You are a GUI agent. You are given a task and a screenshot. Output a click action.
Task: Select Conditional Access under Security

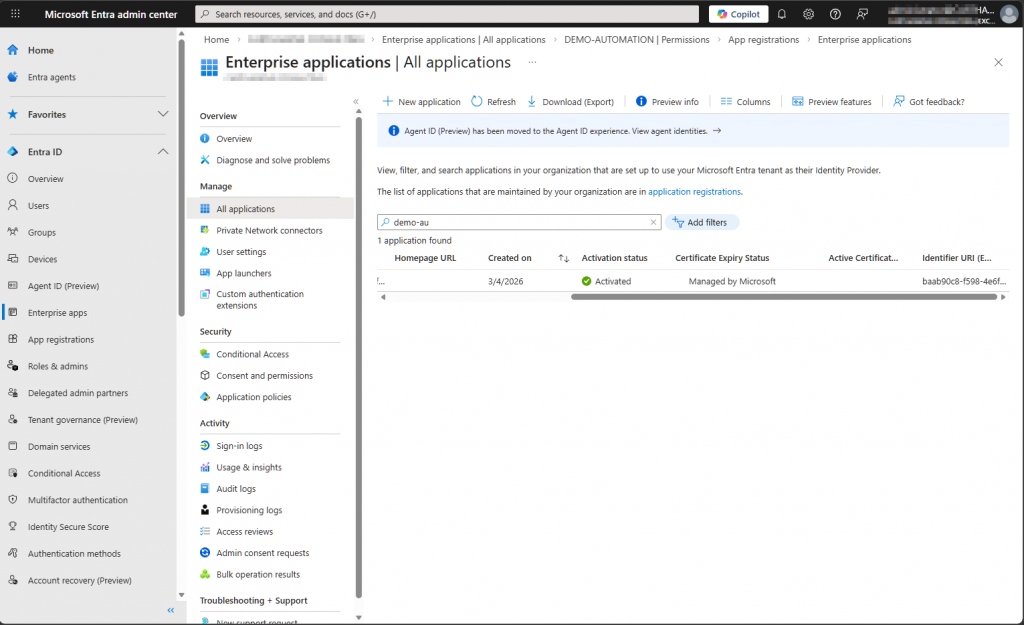[x=252, y=354]
